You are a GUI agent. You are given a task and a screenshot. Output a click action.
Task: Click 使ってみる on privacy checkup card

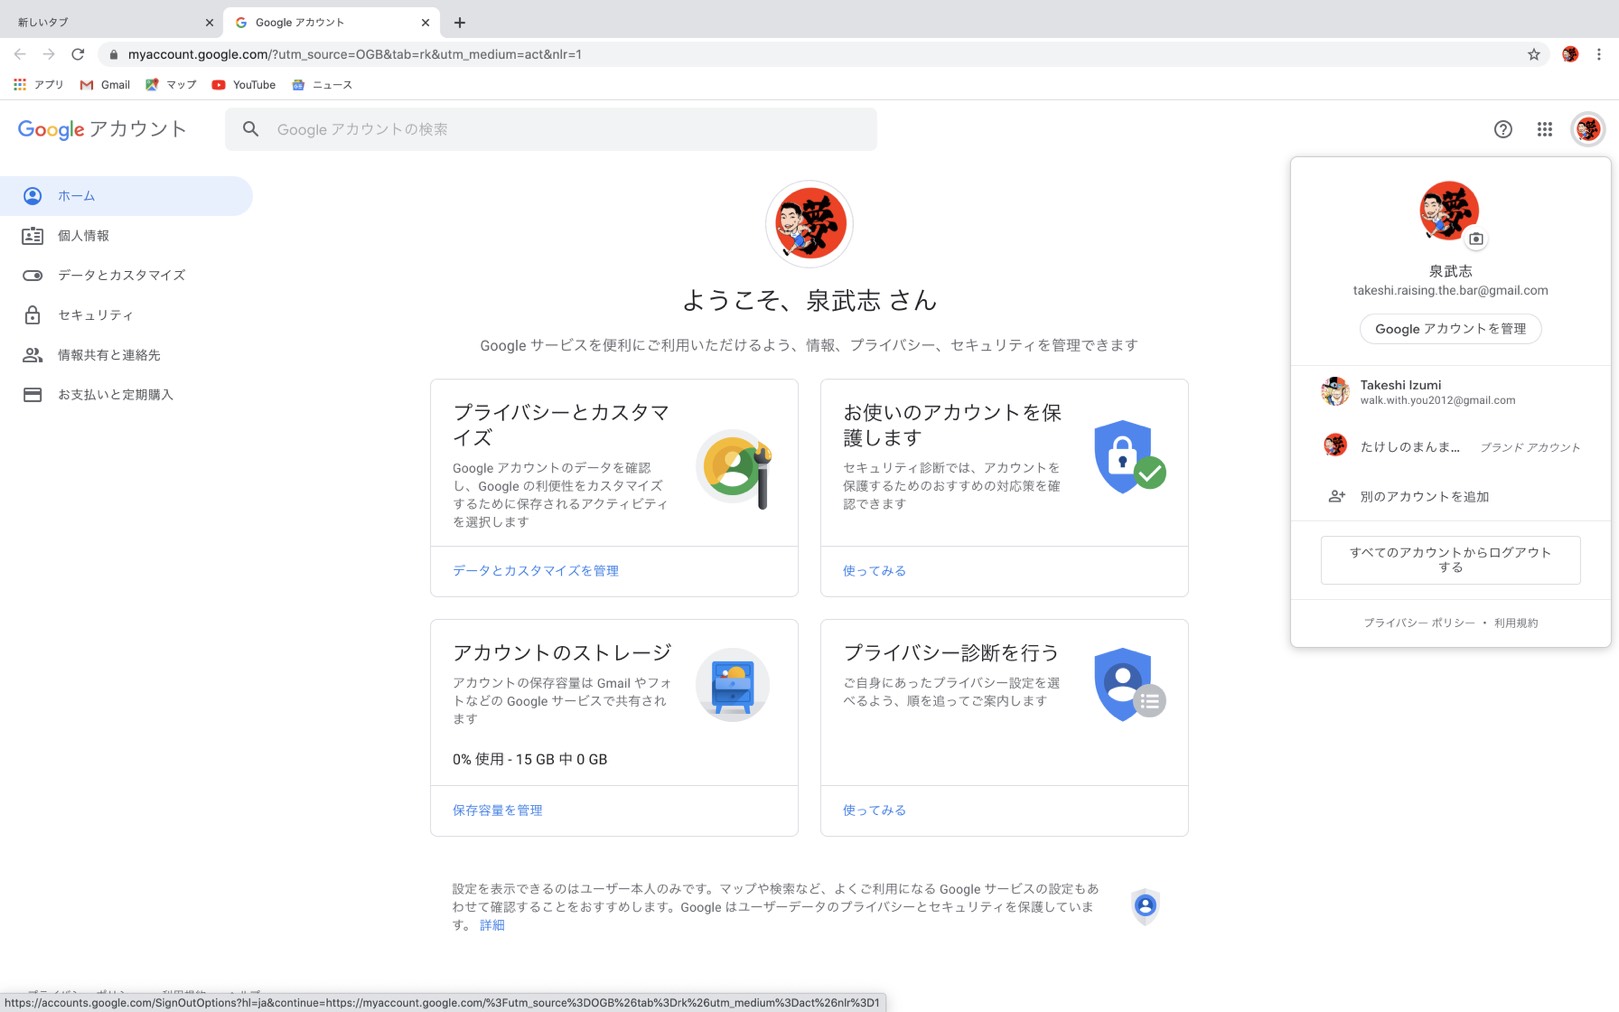[x=874, y=811]
